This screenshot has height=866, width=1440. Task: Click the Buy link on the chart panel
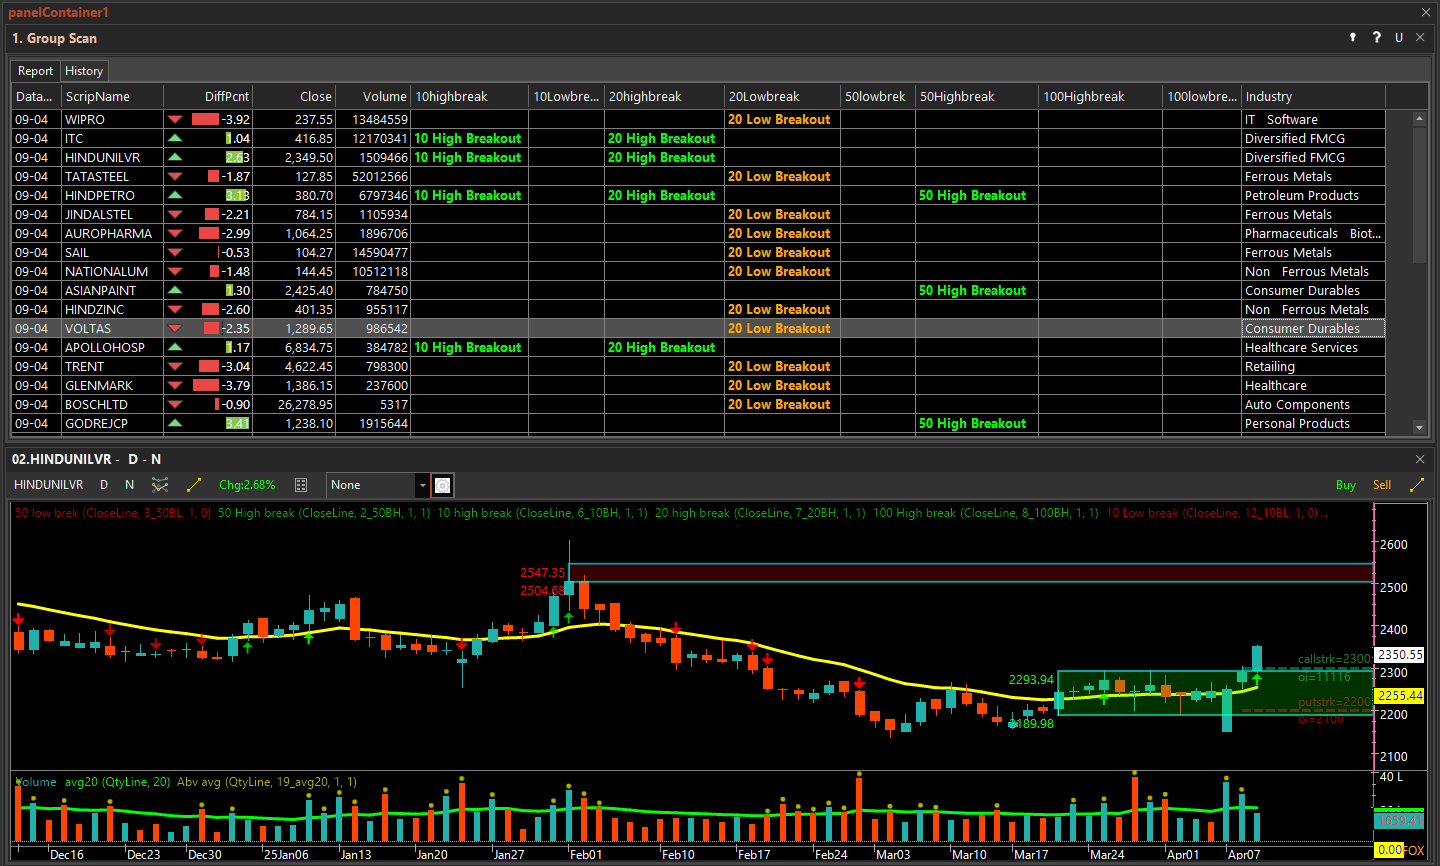[x=1346, y=484]
